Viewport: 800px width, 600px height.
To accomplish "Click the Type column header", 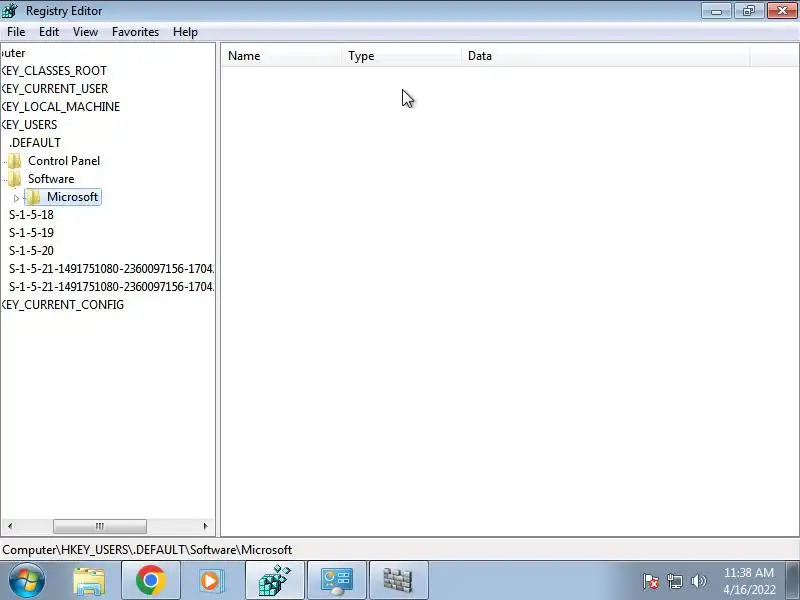I will (402, 56).
